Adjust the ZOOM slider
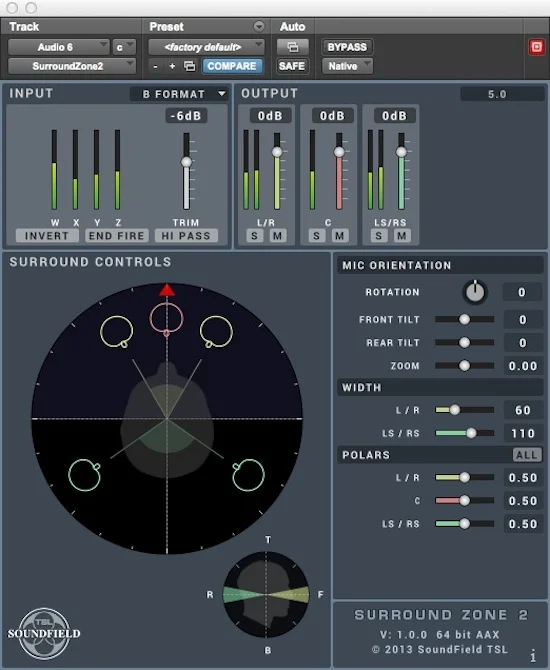This screenshot has height=670, width=550. click(465, 366)
